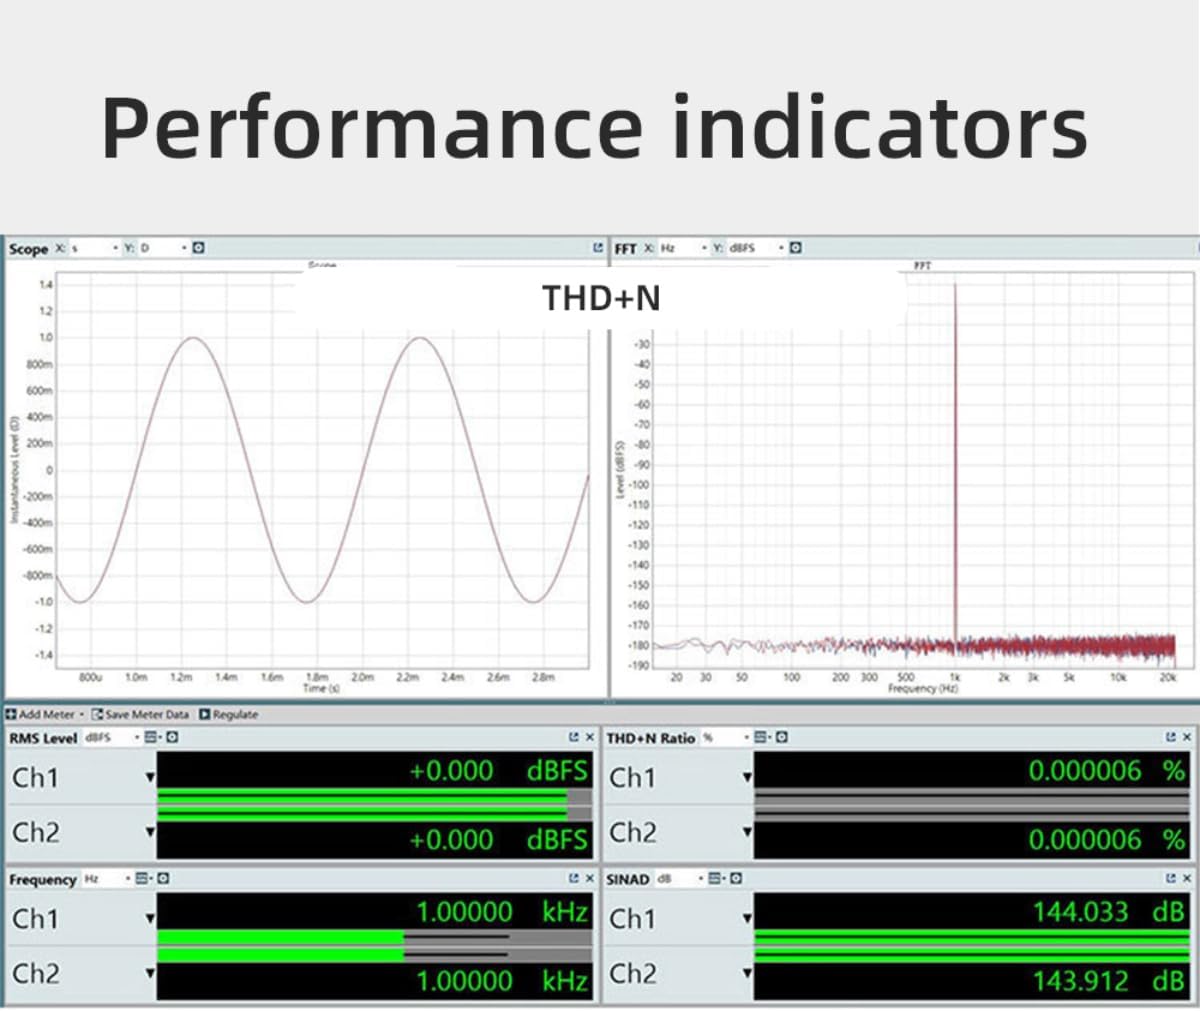1200x1011 pixels.
Task: Open the SINAD meter settings gear icon
Action: click(735, 879)
